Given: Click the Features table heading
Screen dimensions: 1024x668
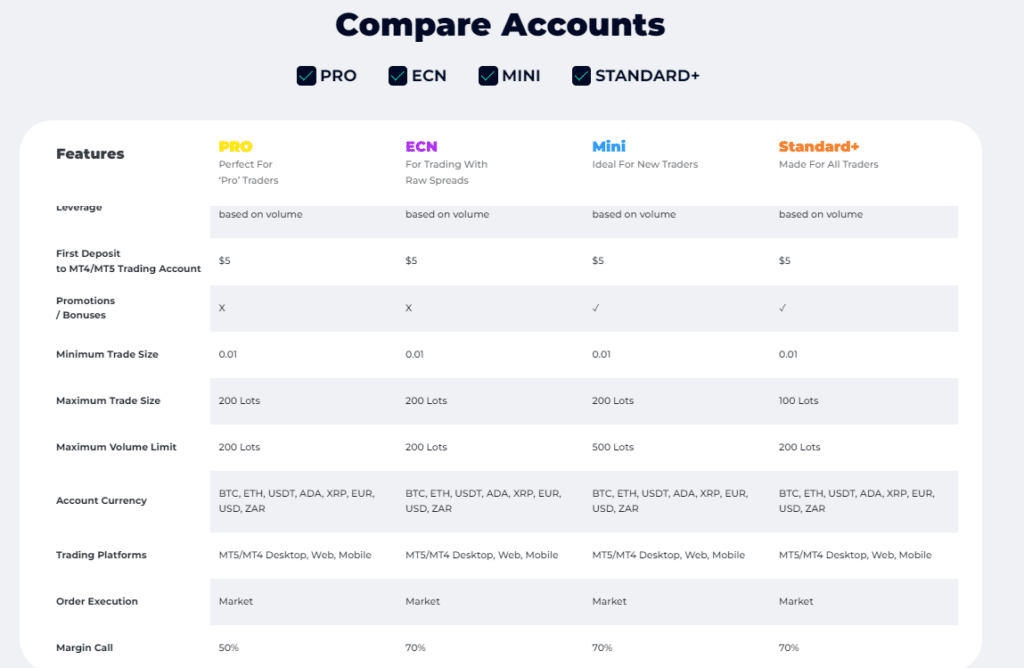Looking at the screenshot, I should (88, 153).
